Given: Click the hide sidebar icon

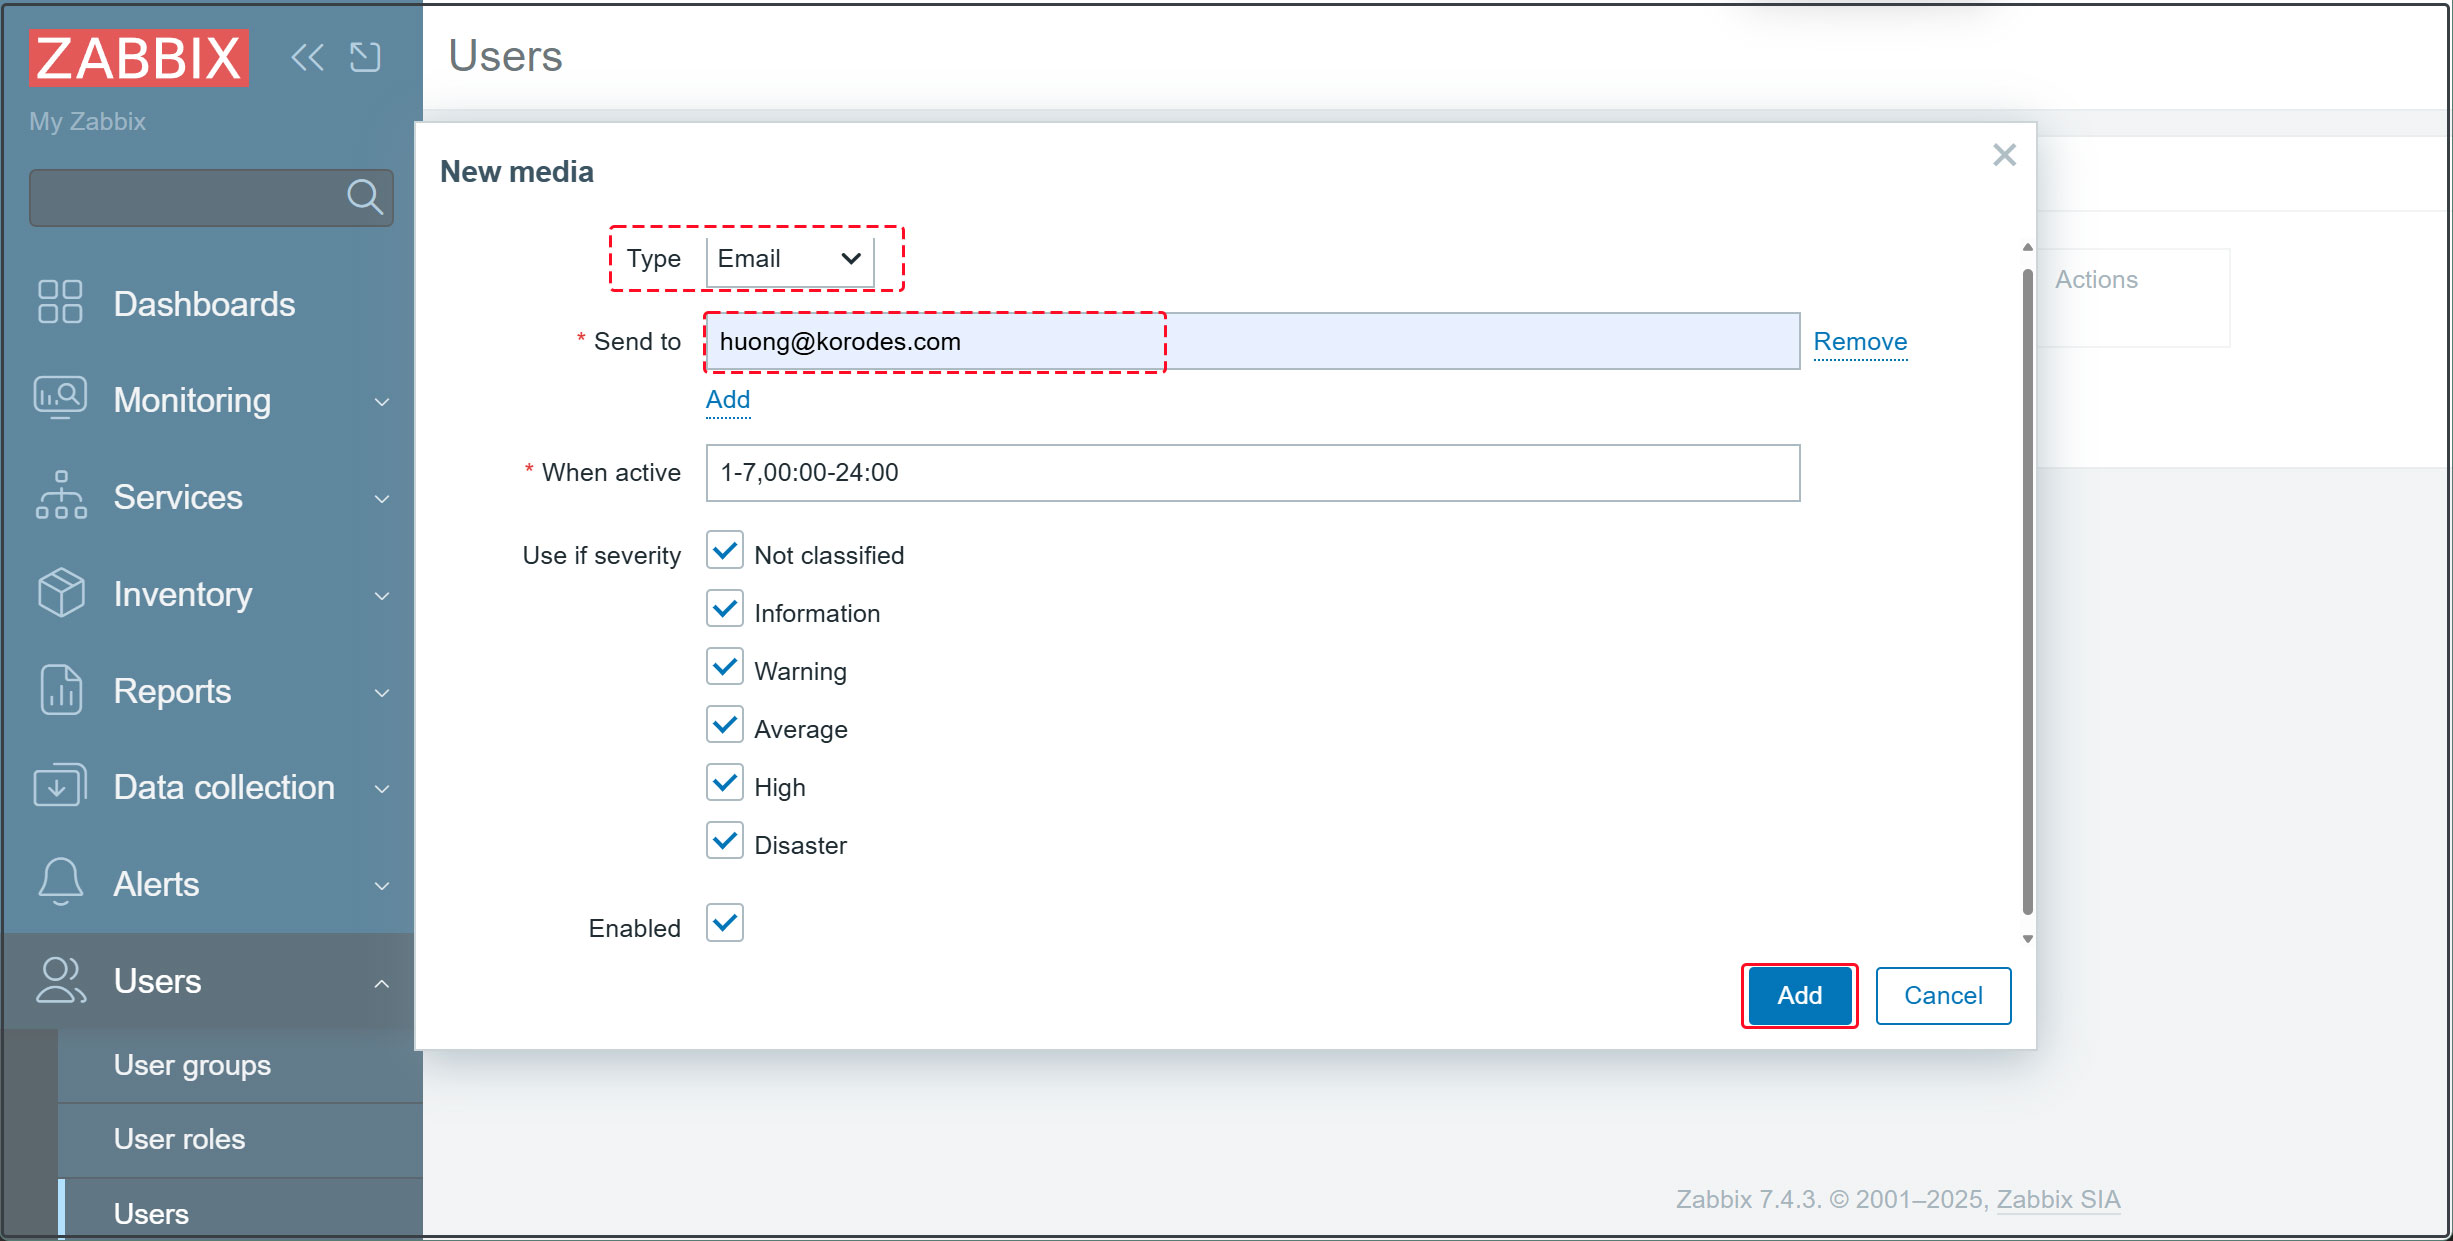Looking at the screenshot, I should pos(365,58).
